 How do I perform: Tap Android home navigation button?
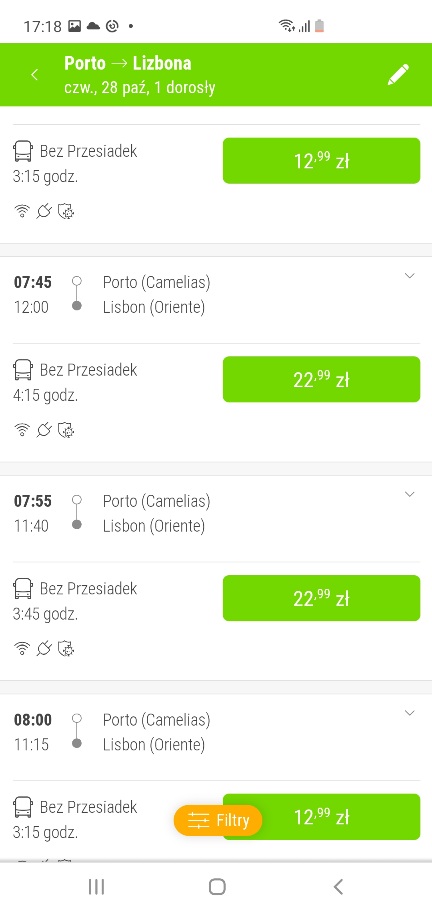[x=217, y=886]
